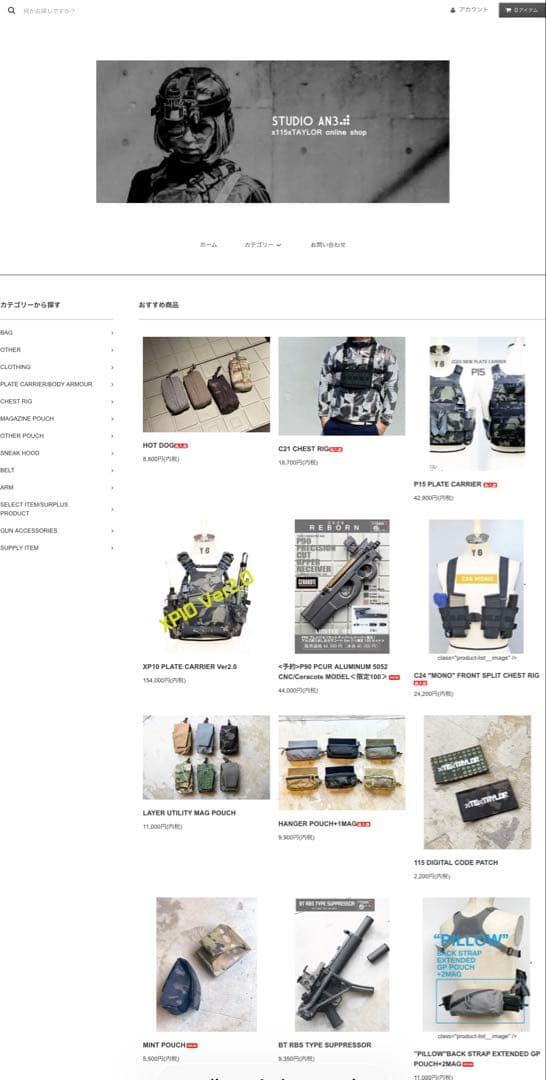Click the search magnifier icon
The width and height of the screenshot is (546, 1080).
tap(11, 11)
